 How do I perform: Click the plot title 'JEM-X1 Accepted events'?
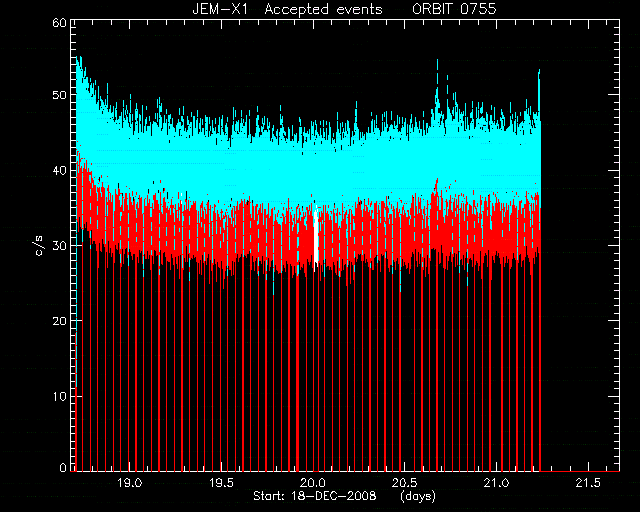[x=287, y=9]
